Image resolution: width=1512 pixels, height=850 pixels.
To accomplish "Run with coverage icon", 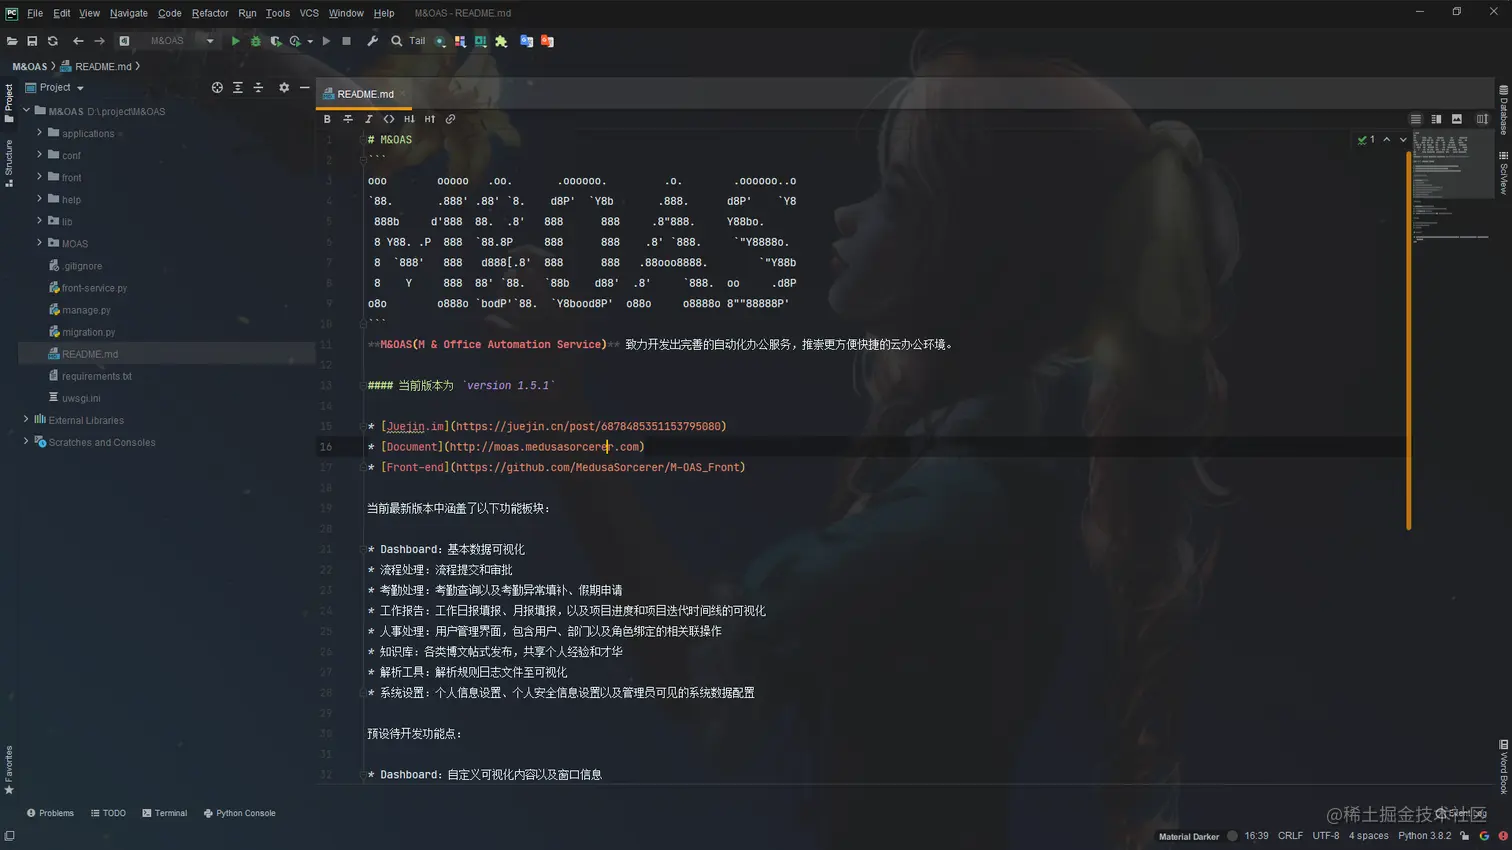I will pyautogui.click(x=276, y=41).
